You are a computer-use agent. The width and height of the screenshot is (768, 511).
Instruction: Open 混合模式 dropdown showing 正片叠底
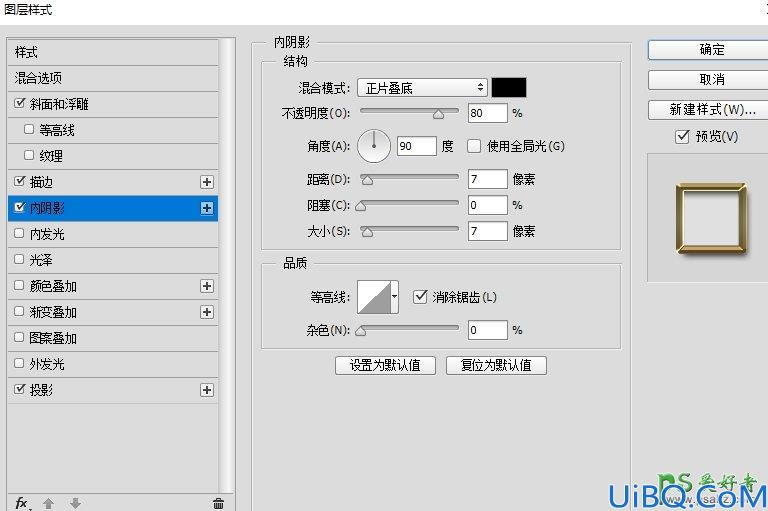422,88
